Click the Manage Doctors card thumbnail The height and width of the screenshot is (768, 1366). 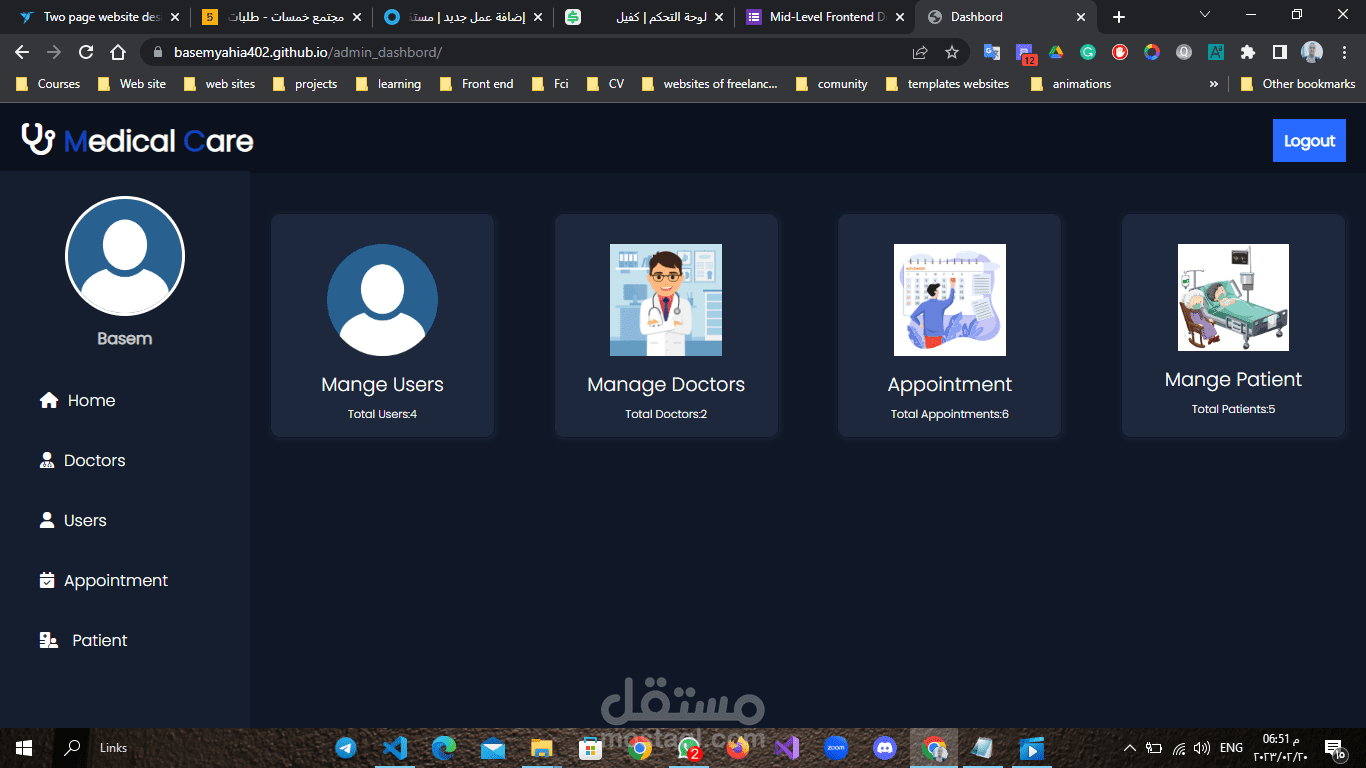pyautogui.click(x=666, y=300)
